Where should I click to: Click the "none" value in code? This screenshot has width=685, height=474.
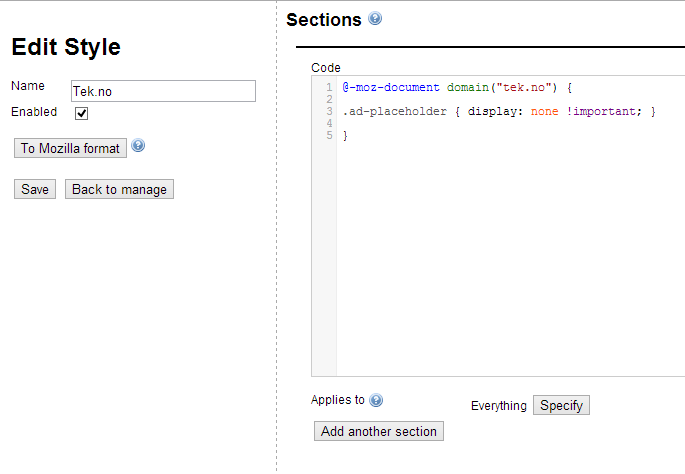[x=544, y=111]
